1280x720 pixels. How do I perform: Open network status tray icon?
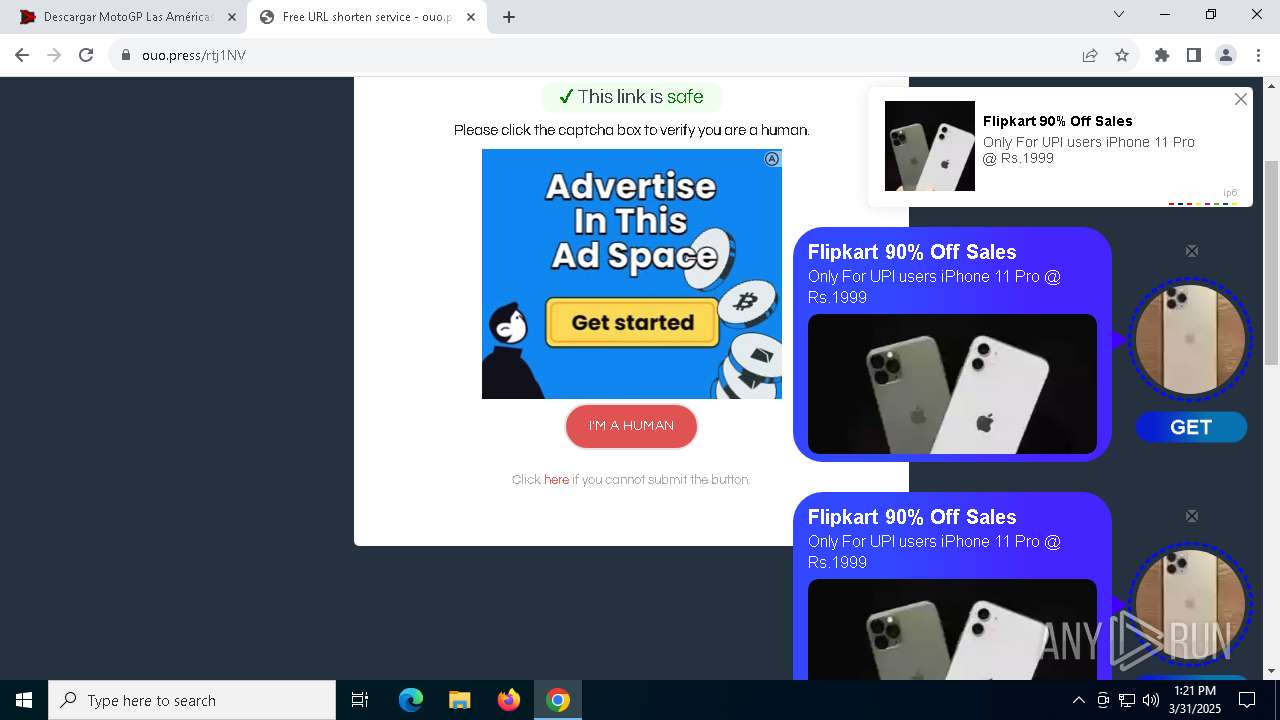pyautogui.click(x=1127, y=700)
